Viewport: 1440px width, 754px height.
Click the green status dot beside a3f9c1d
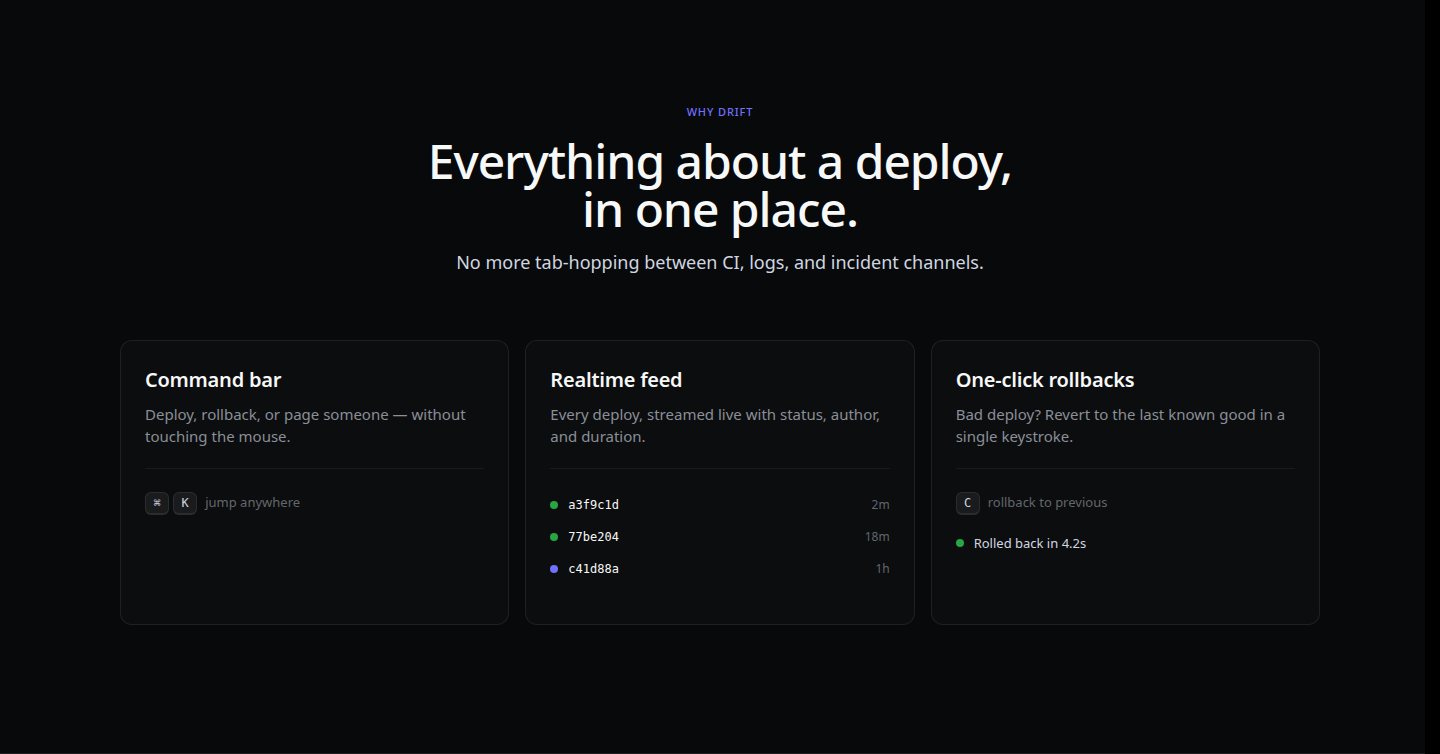[x=554, y=505]
